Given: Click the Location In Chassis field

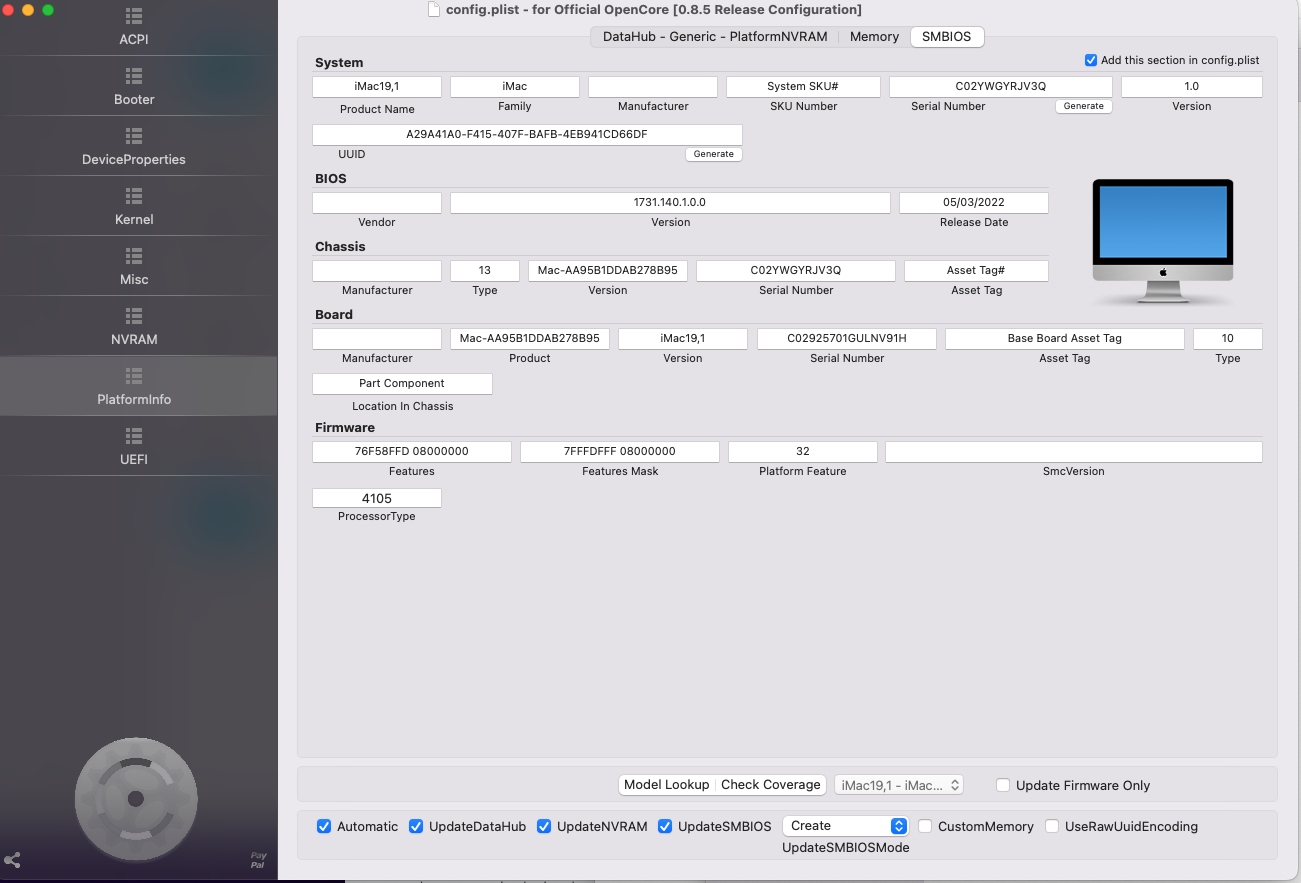Looking at the screenshot, I should click(x=402, y=384).
